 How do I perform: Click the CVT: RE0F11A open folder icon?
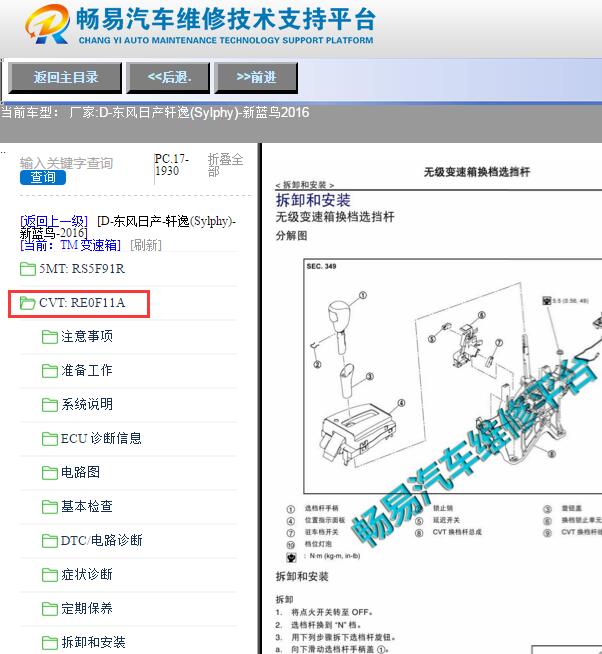pos(28,303)
